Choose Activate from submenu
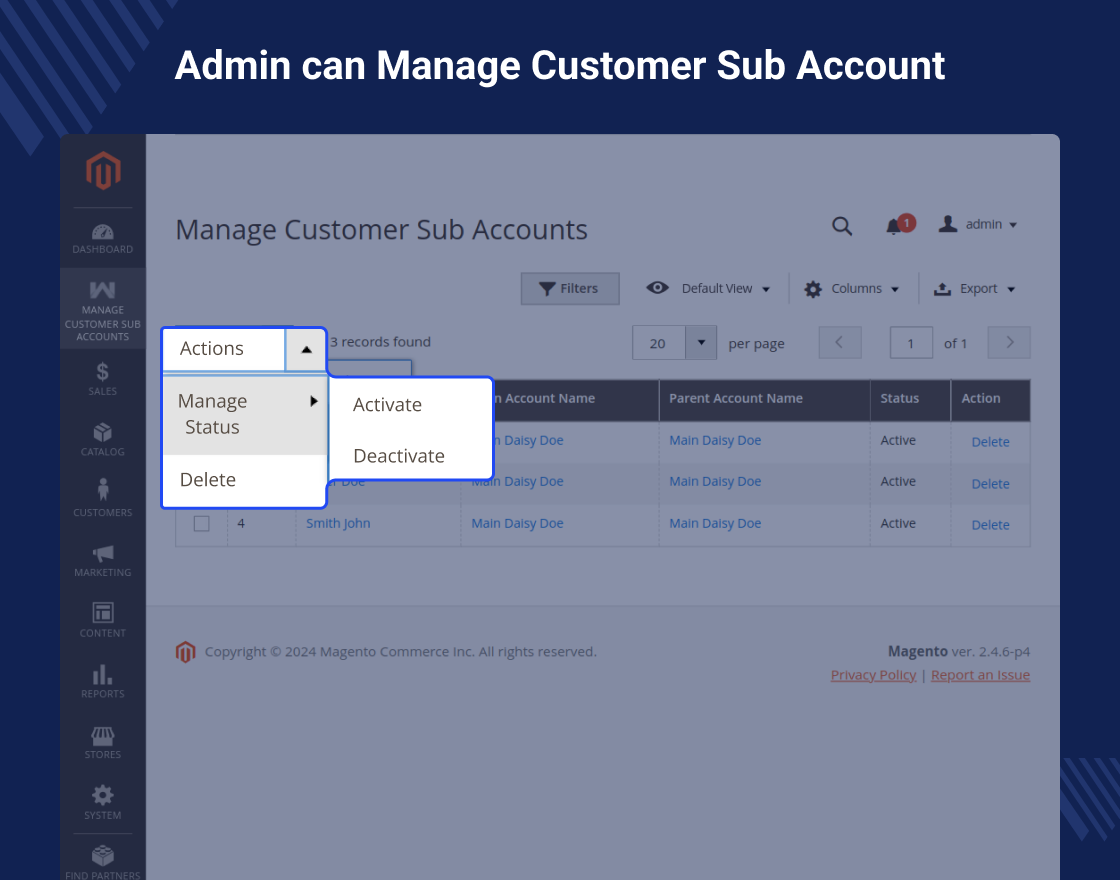Screen dimensions: 1120x880 (387, 404)
